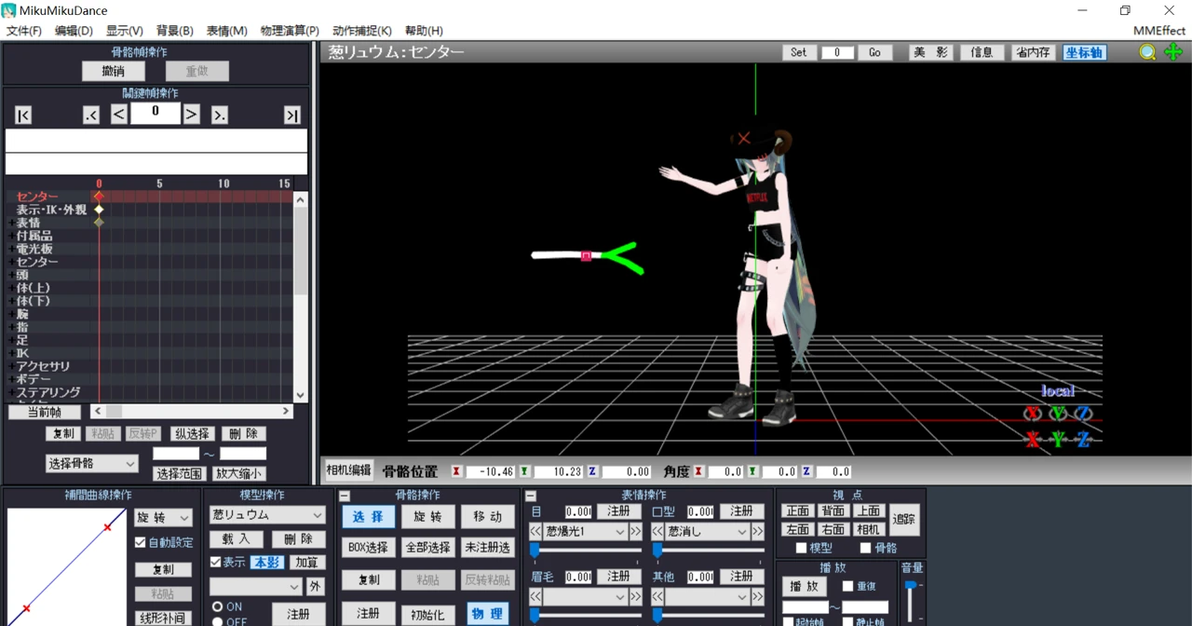Open the MMEffect menu

coord(1159,30)
